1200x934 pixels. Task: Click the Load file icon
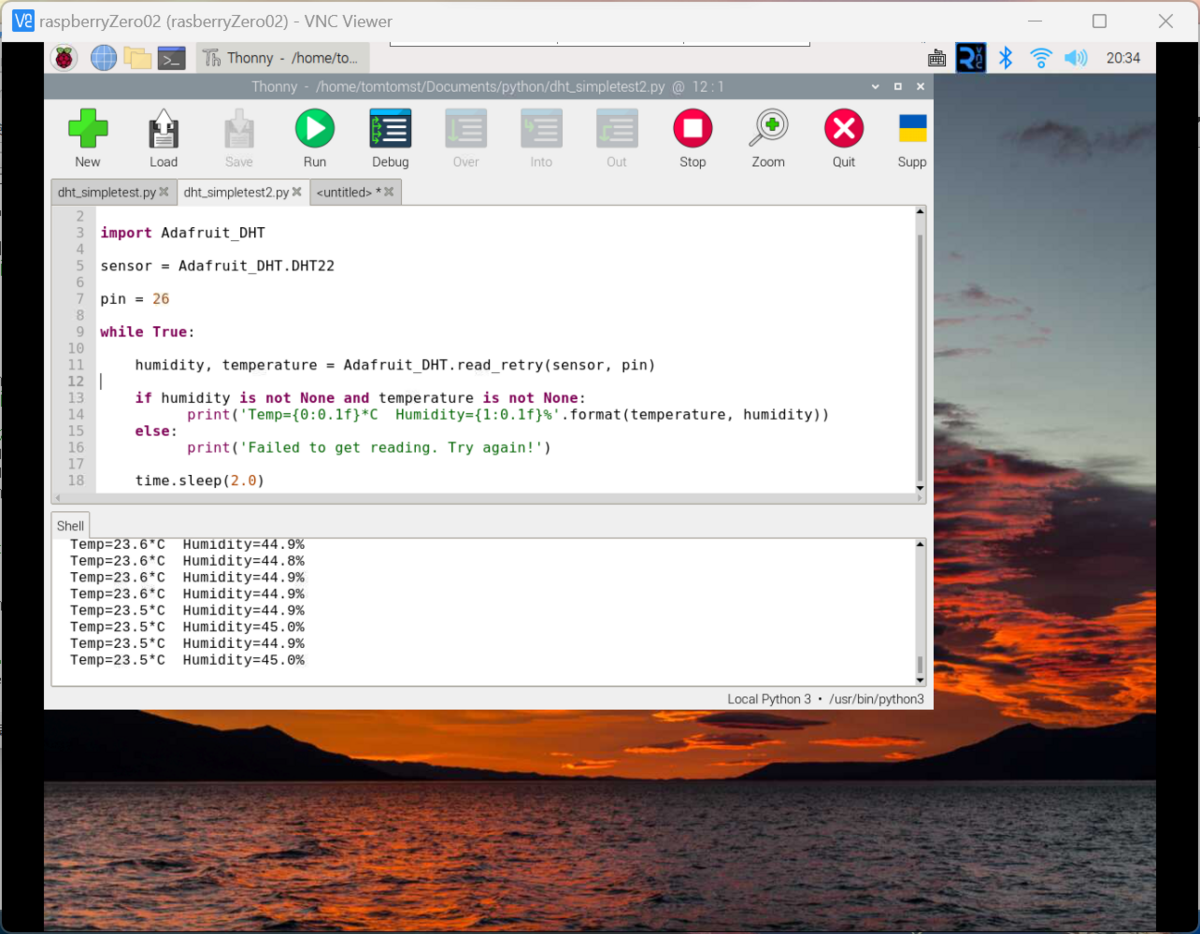click(163, 129)
